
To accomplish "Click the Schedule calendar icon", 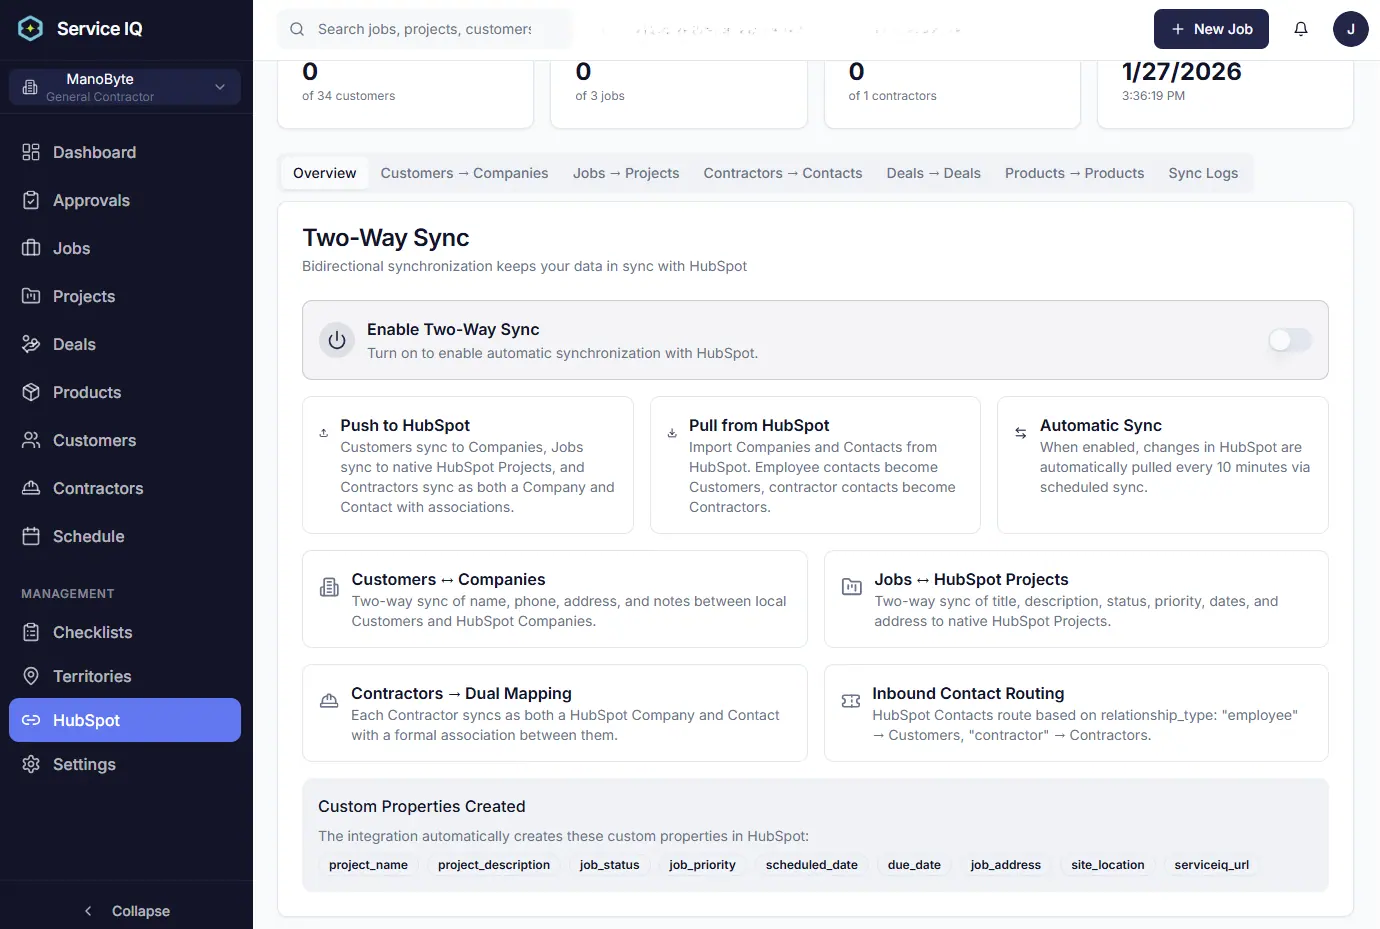I will pos(31,536).
